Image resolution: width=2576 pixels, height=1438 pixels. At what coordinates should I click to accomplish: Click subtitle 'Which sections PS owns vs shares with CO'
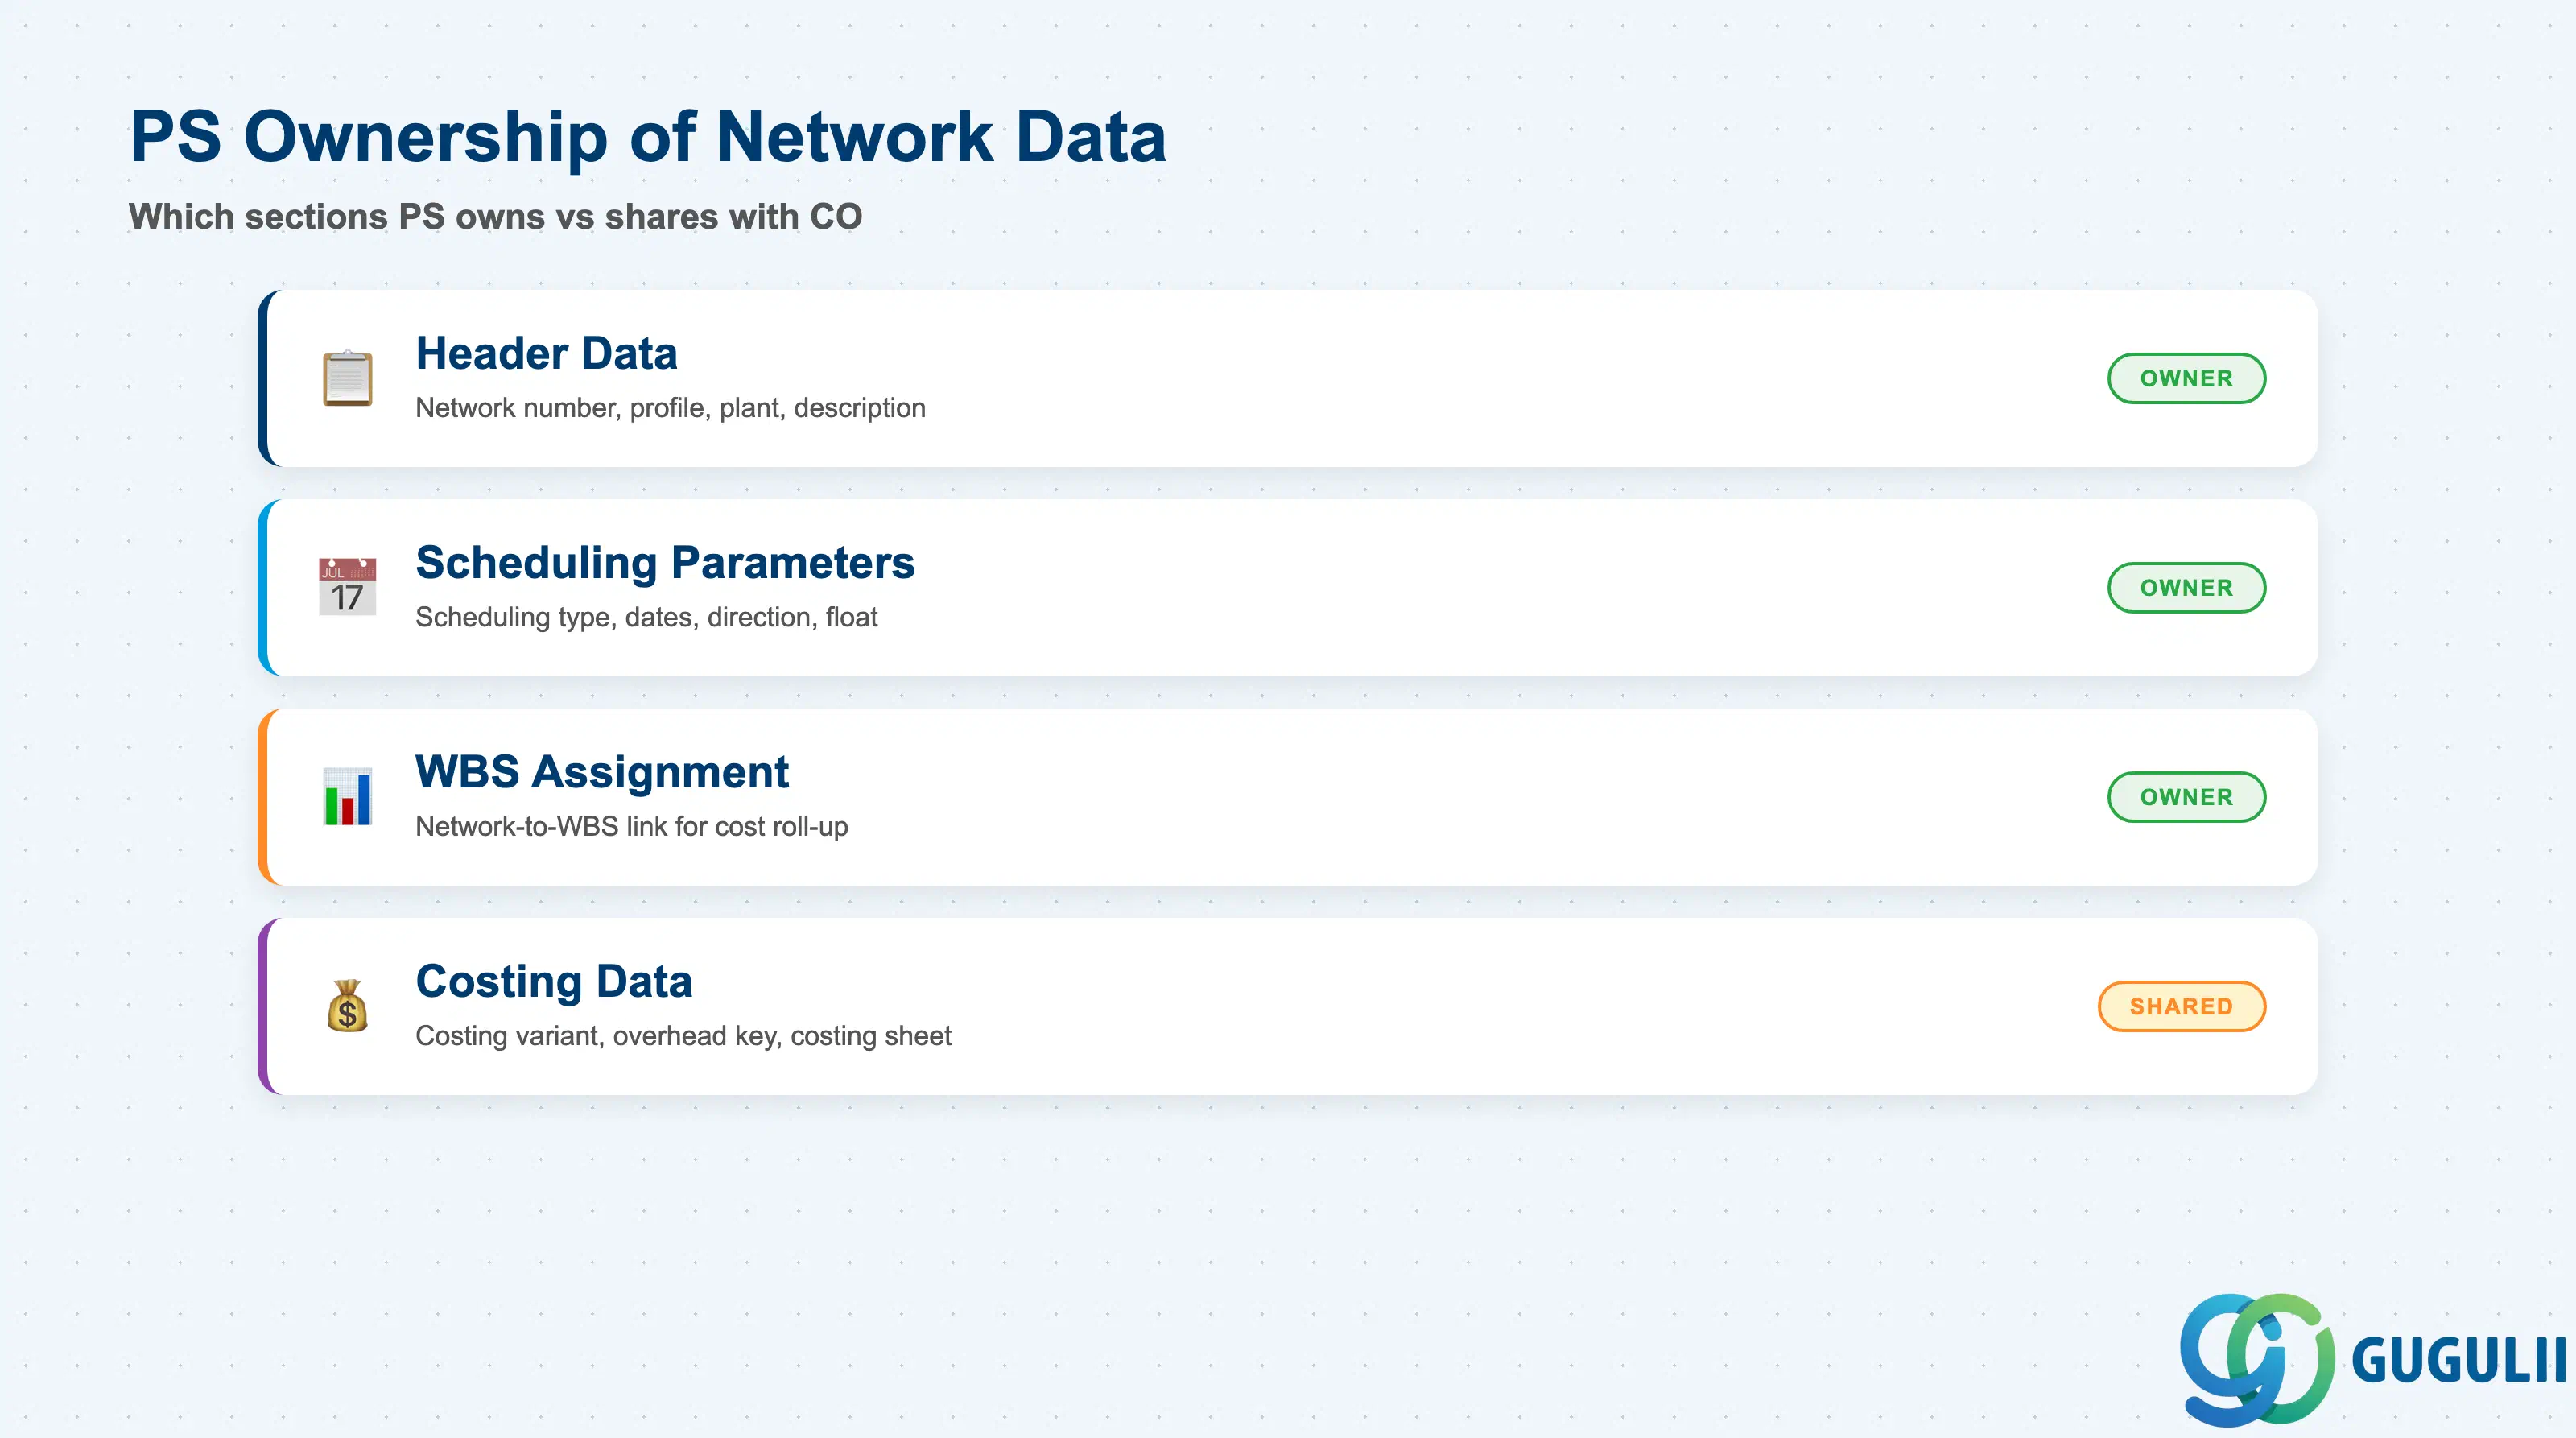click(495, 216)
